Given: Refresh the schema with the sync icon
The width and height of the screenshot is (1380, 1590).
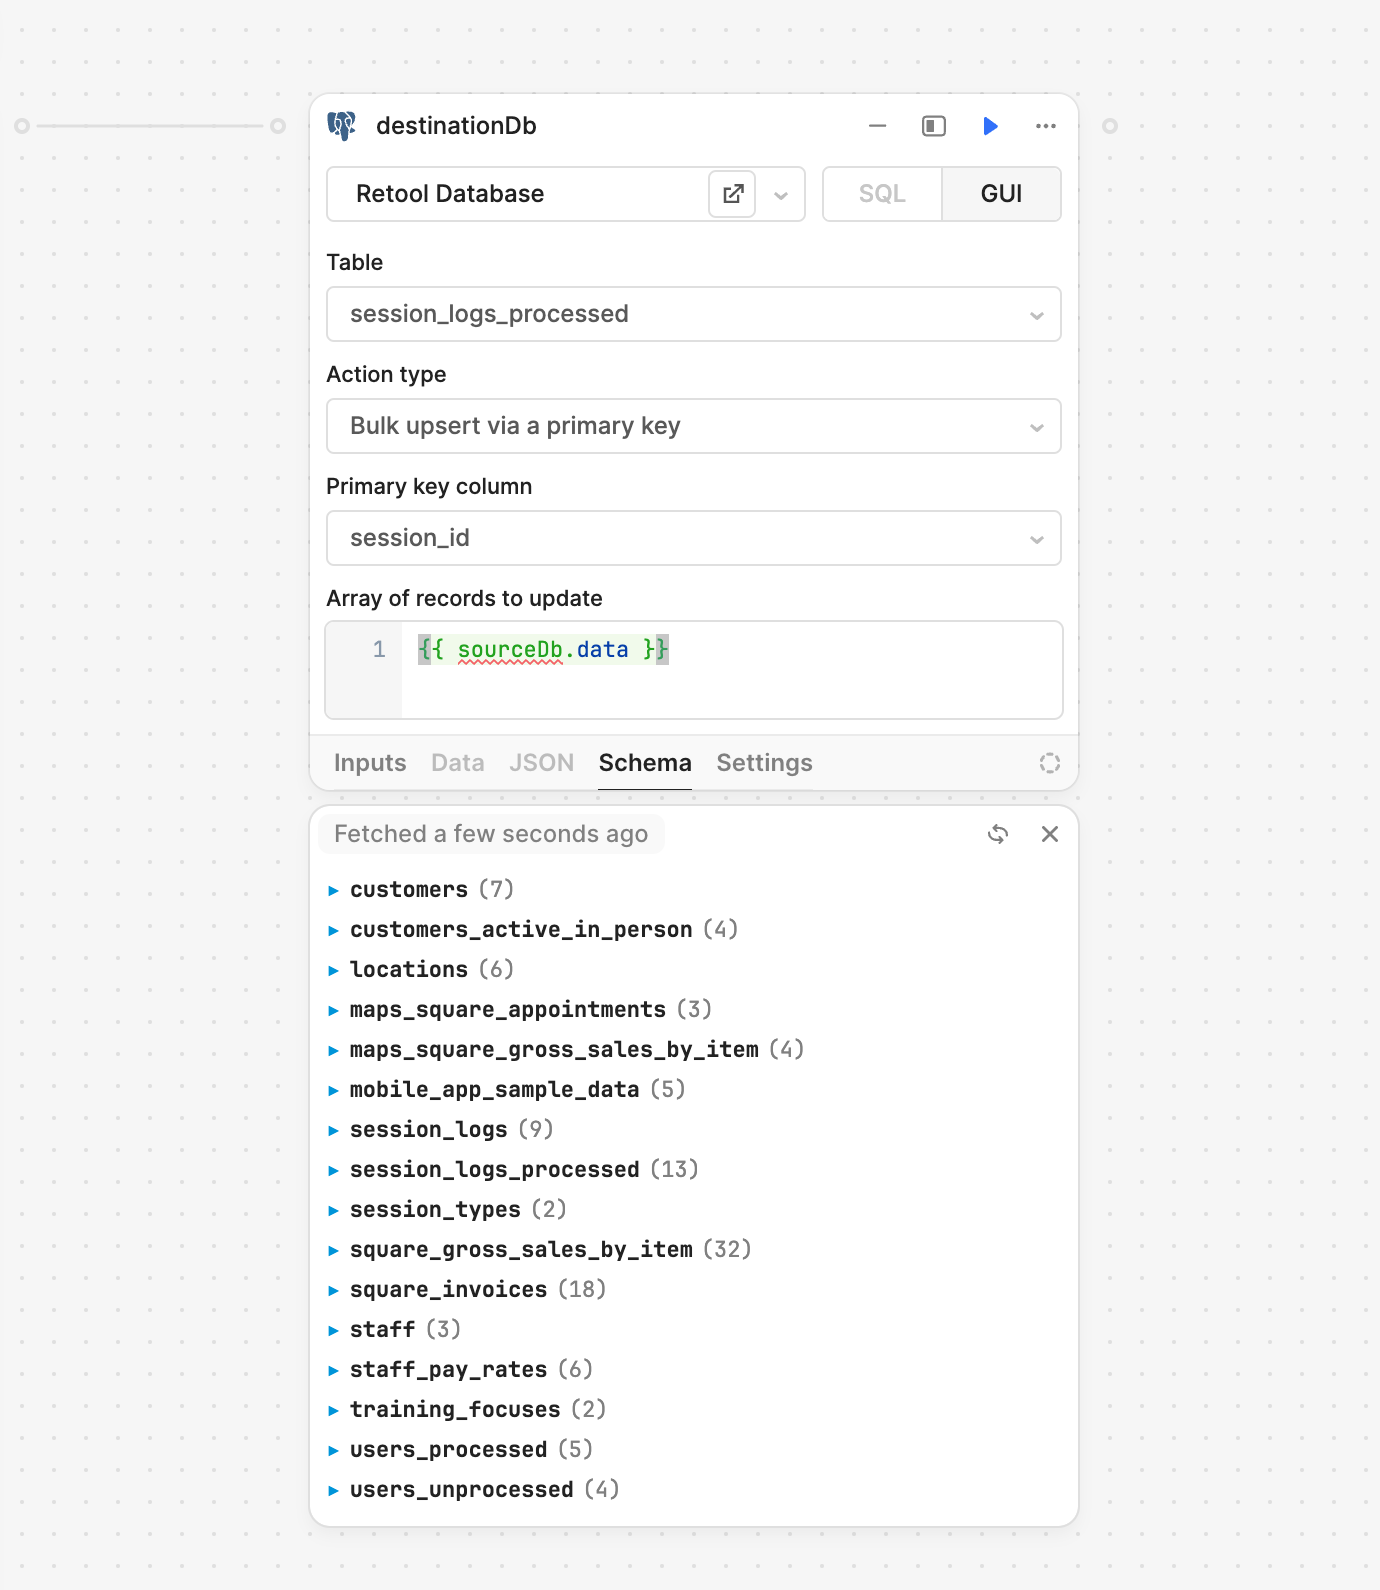Looking at the screenshot, I should pyautogui.click(x=998, y=834).
